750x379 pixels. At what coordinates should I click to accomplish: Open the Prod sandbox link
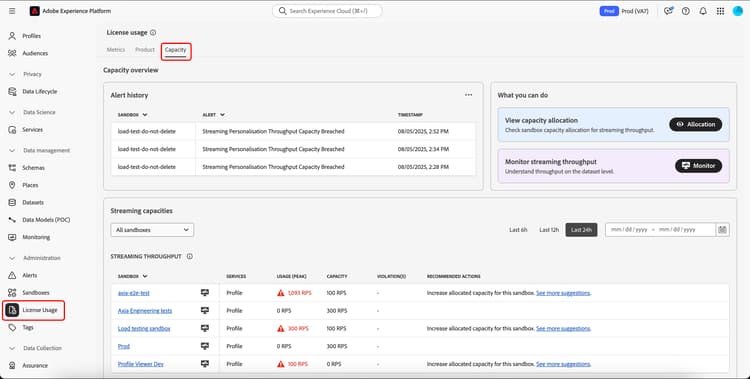[124, 346]
